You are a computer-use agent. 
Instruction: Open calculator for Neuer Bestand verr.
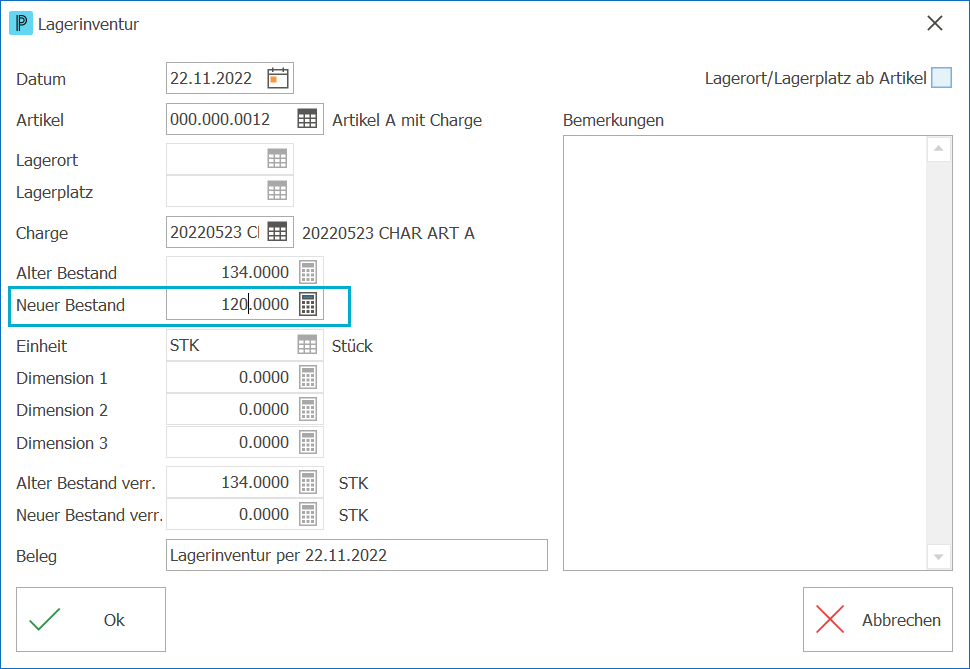click(x=308, y=515)
